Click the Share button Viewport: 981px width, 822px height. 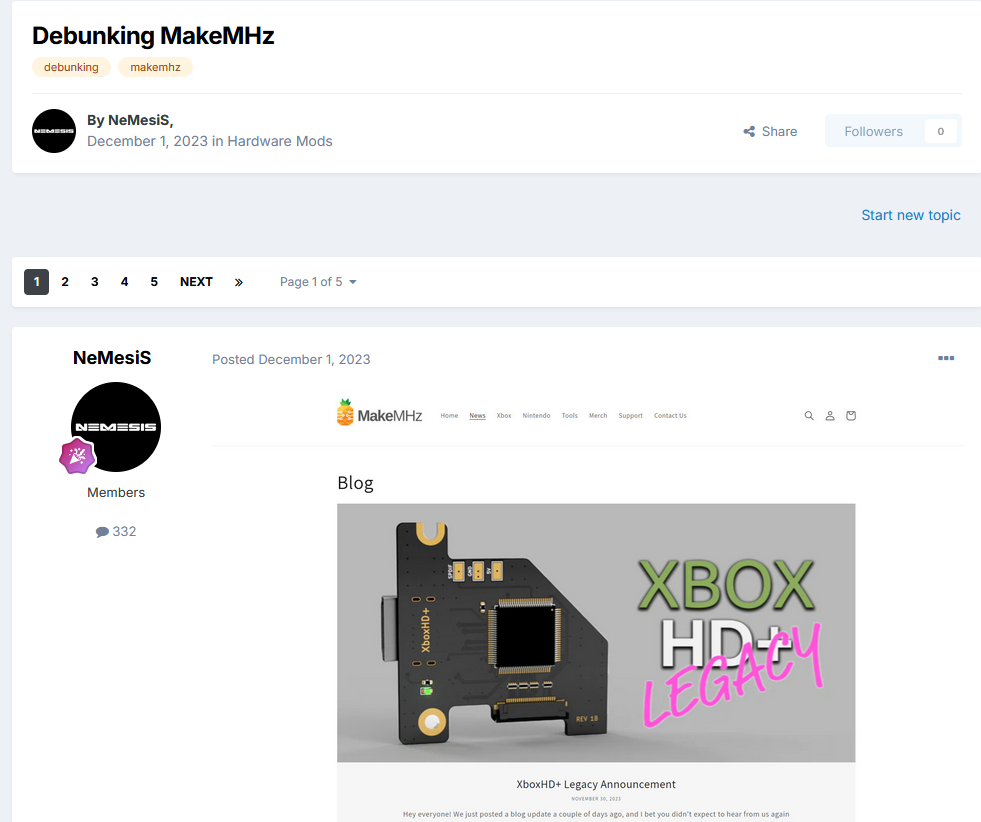coord(770,131)
